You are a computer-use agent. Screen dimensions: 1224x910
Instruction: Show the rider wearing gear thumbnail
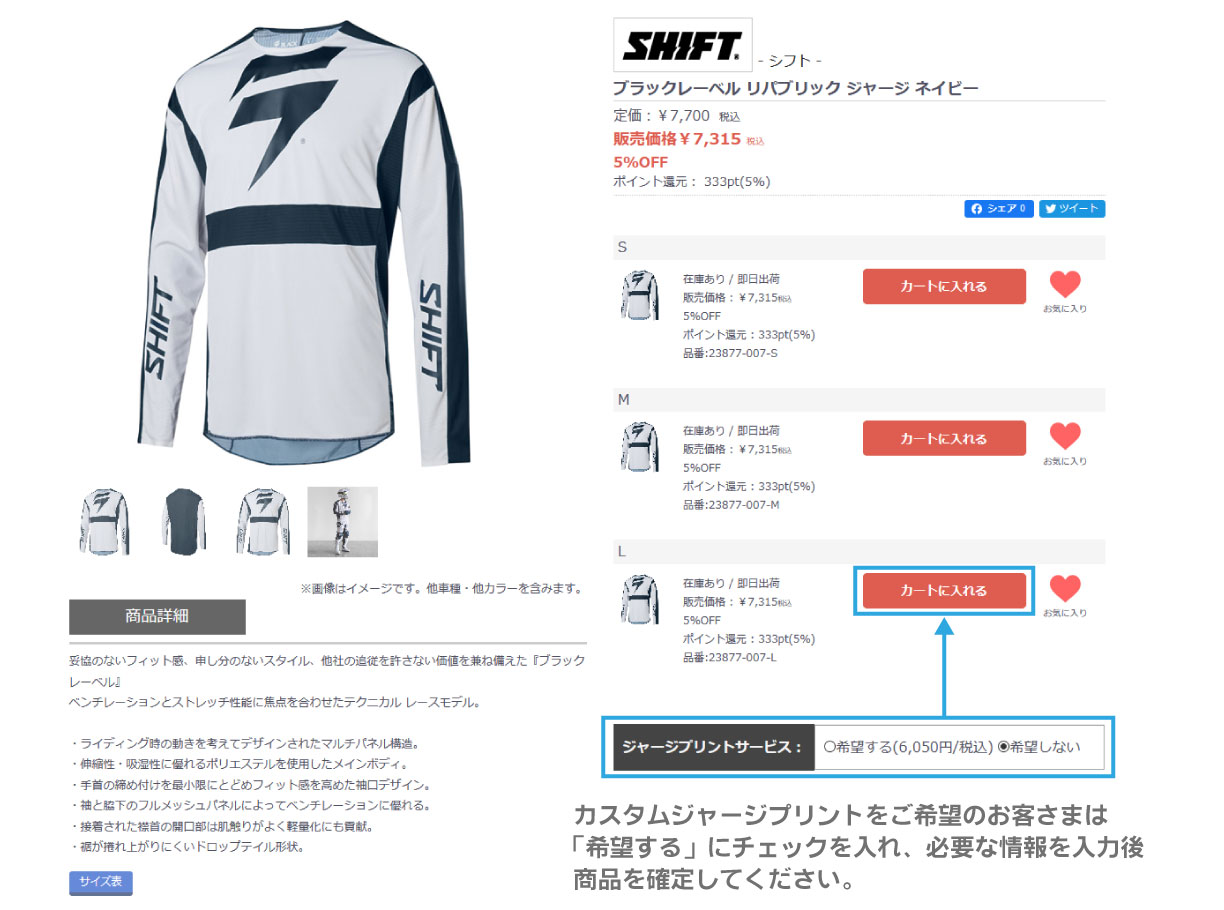pyautogui.click(x=342, y=522)
